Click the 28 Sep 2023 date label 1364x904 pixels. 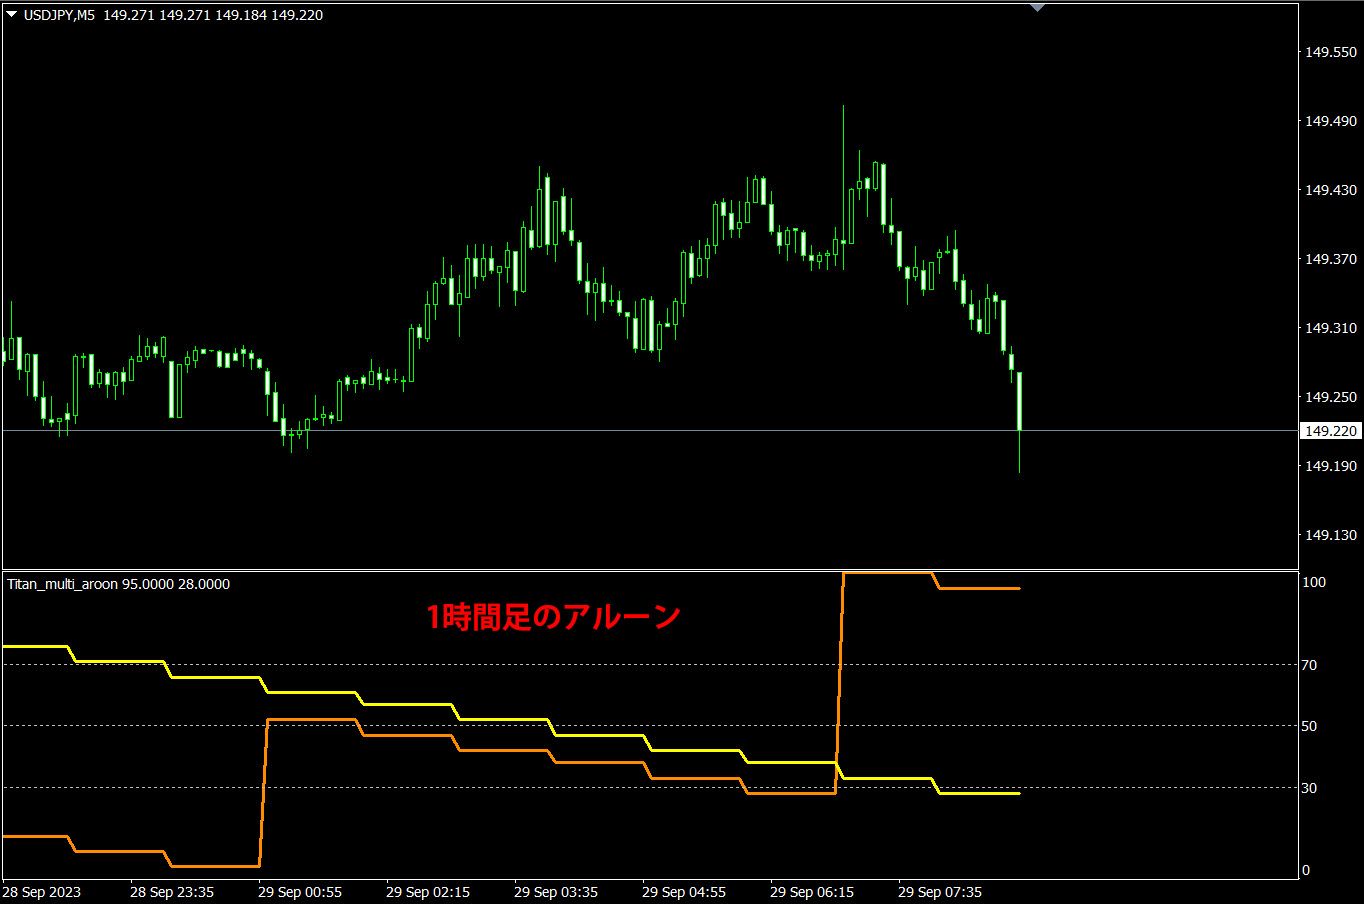tap(42, 891)
